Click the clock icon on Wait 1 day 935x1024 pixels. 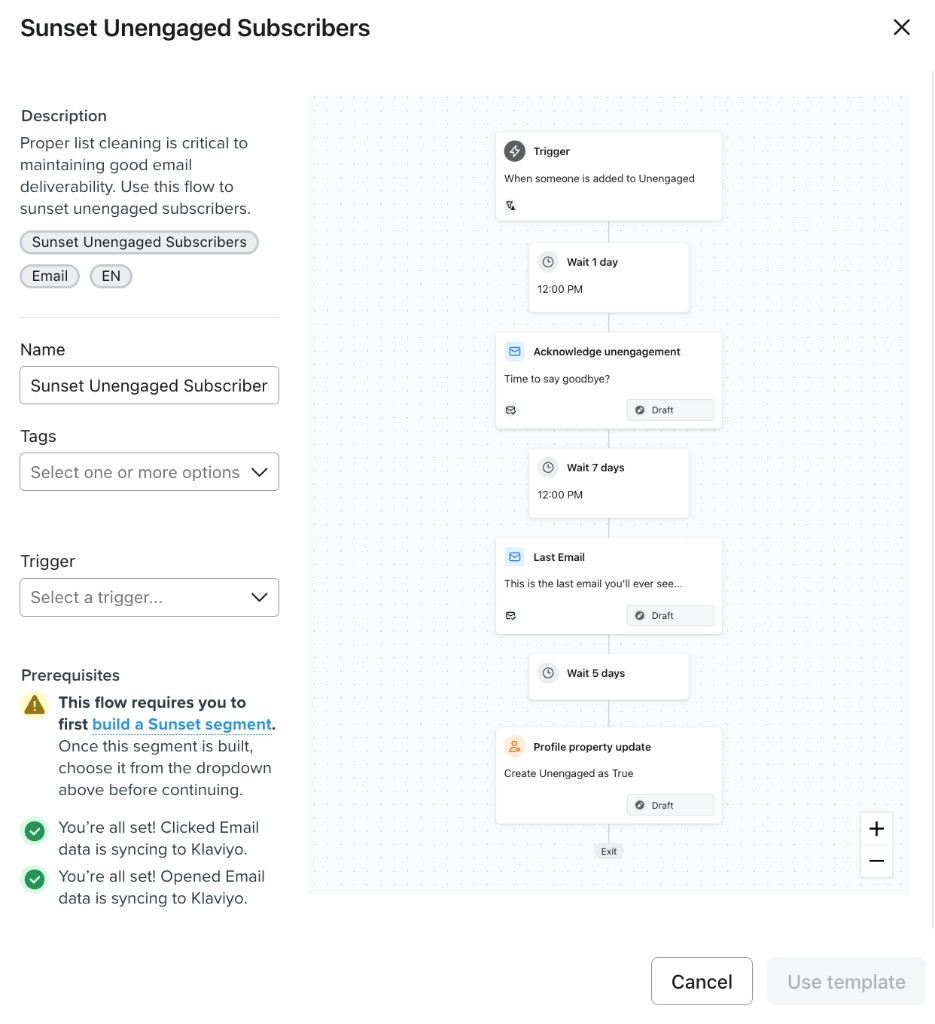548,262
